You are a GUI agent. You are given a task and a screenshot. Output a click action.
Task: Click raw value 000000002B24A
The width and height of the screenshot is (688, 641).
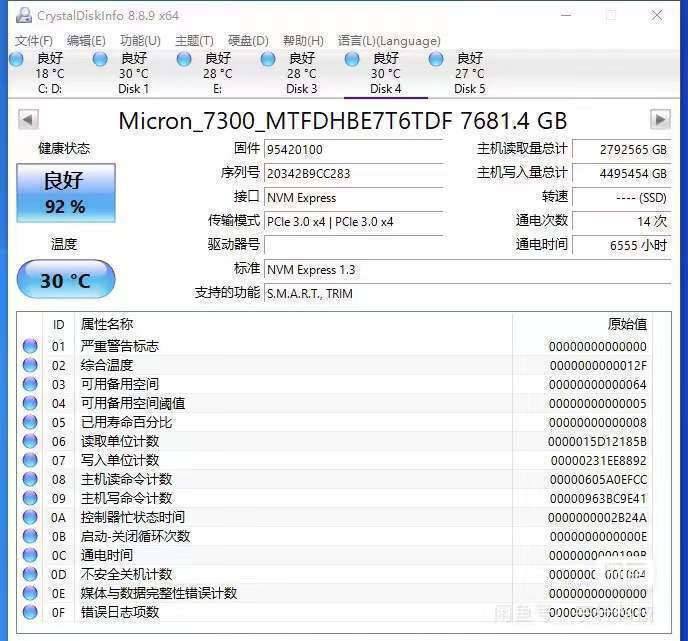tap(598, 518)
